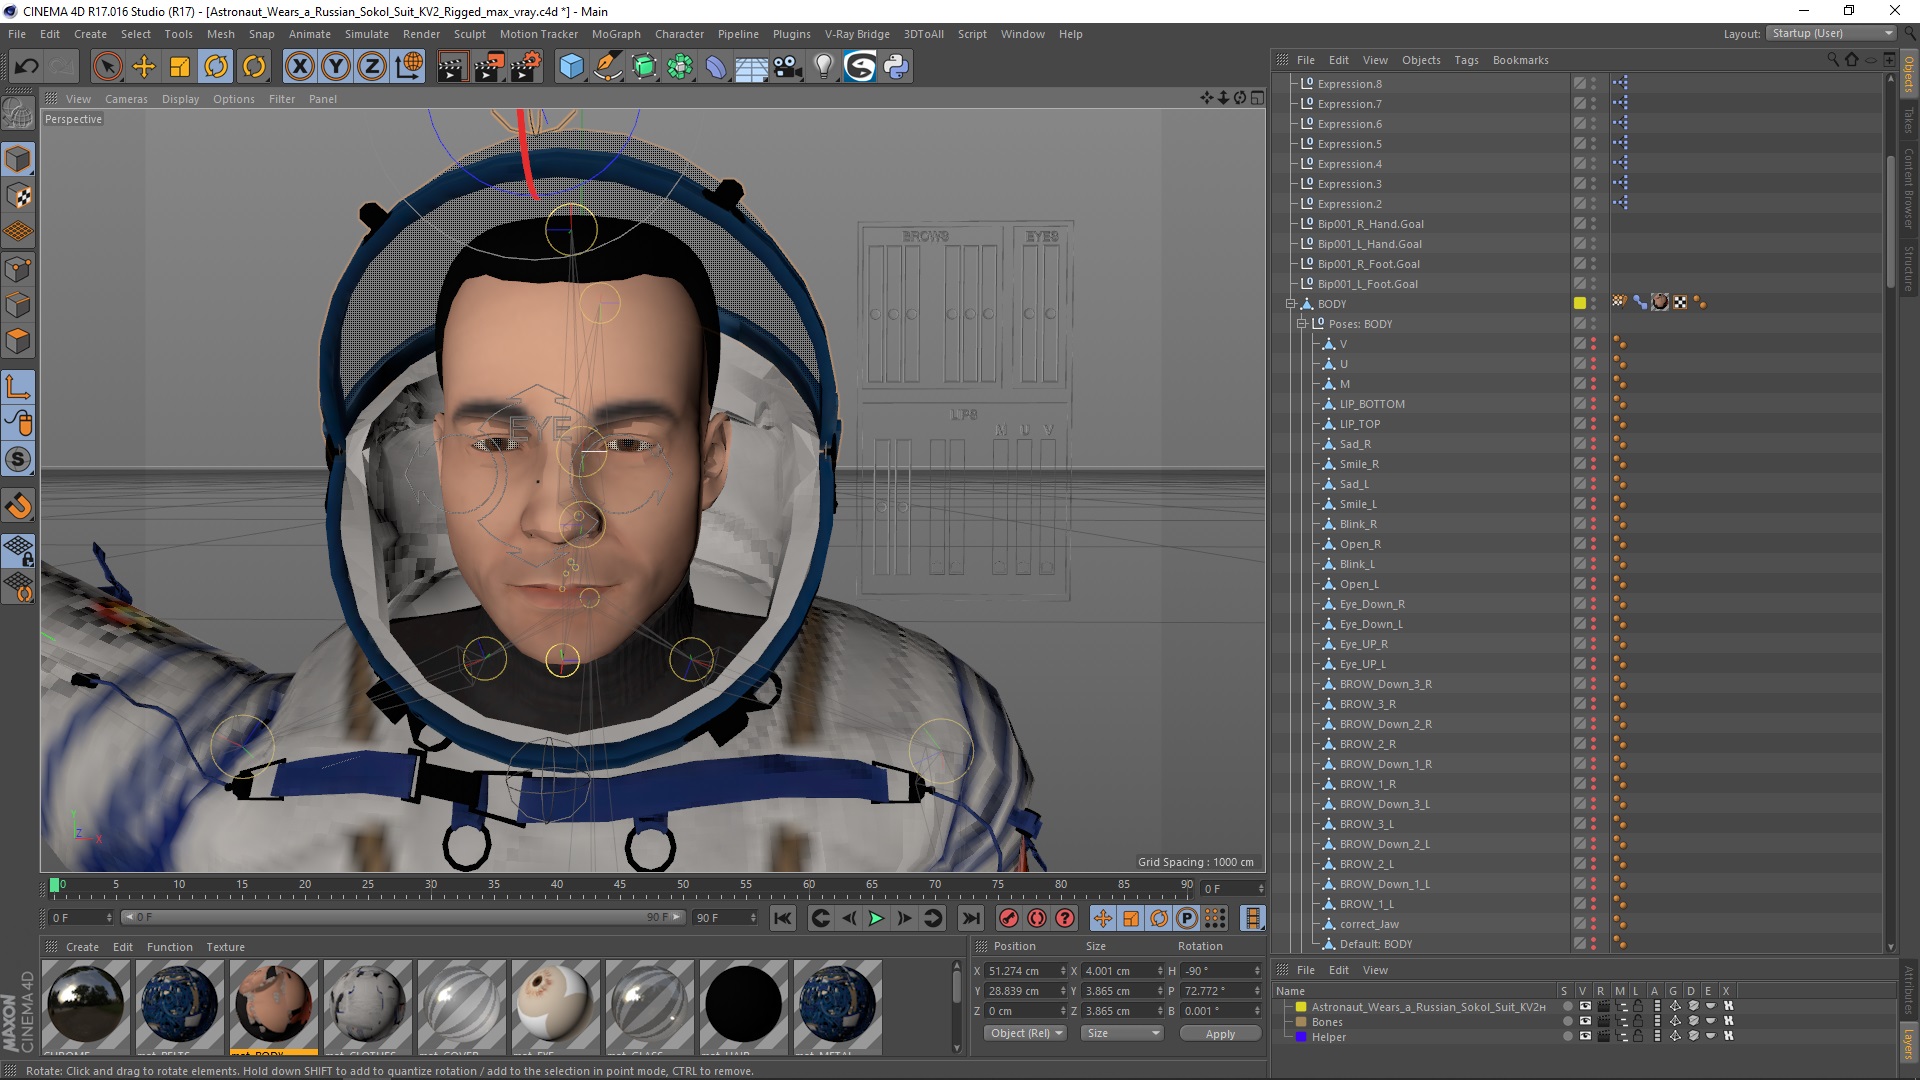Open the Character menu
The width and height of the screenshot is (1920, 1080).
(679, 34)
